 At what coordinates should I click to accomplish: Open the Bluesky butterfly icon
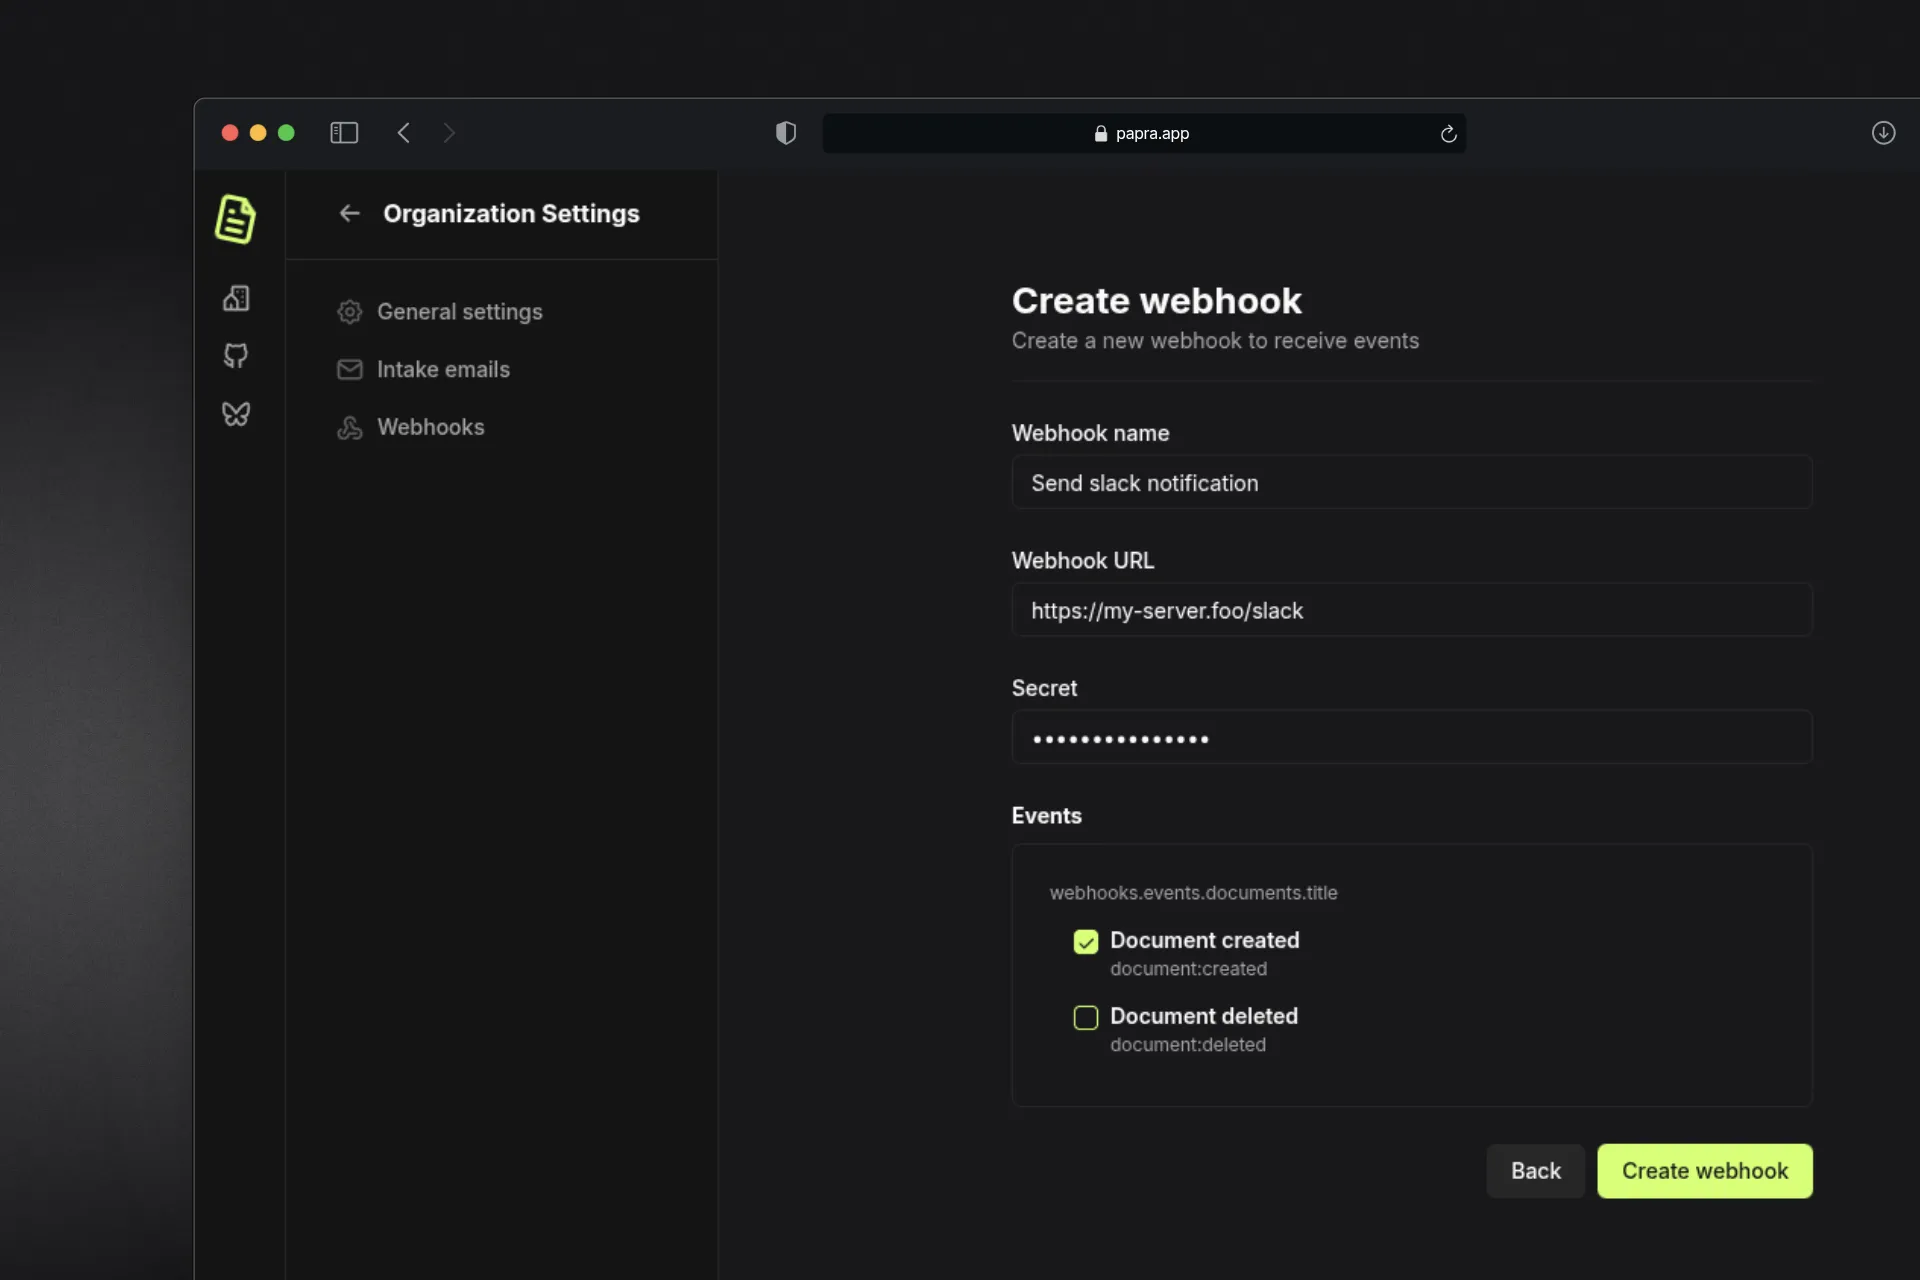coord(236,413)
